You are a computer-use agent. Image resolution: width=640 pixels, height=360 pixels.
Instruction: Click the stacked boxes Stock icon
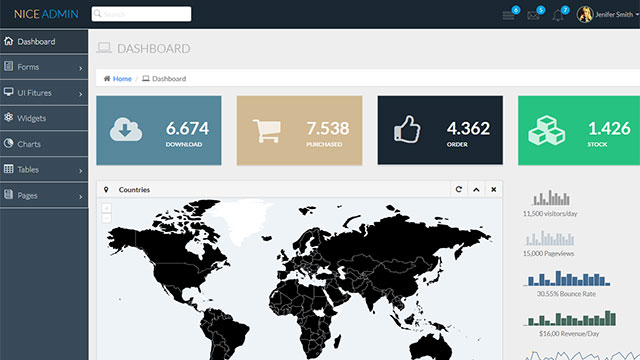click(x=547, y=130)
